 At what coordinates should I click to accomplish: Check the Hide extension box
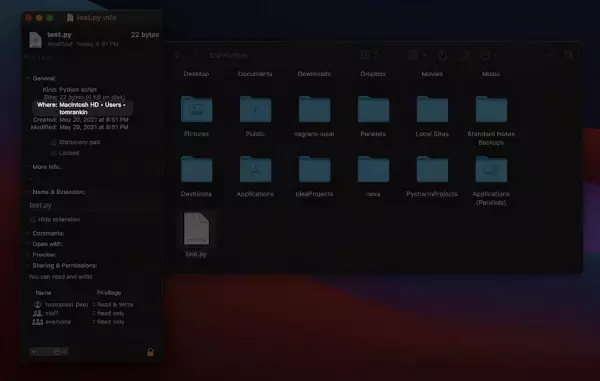33,219
